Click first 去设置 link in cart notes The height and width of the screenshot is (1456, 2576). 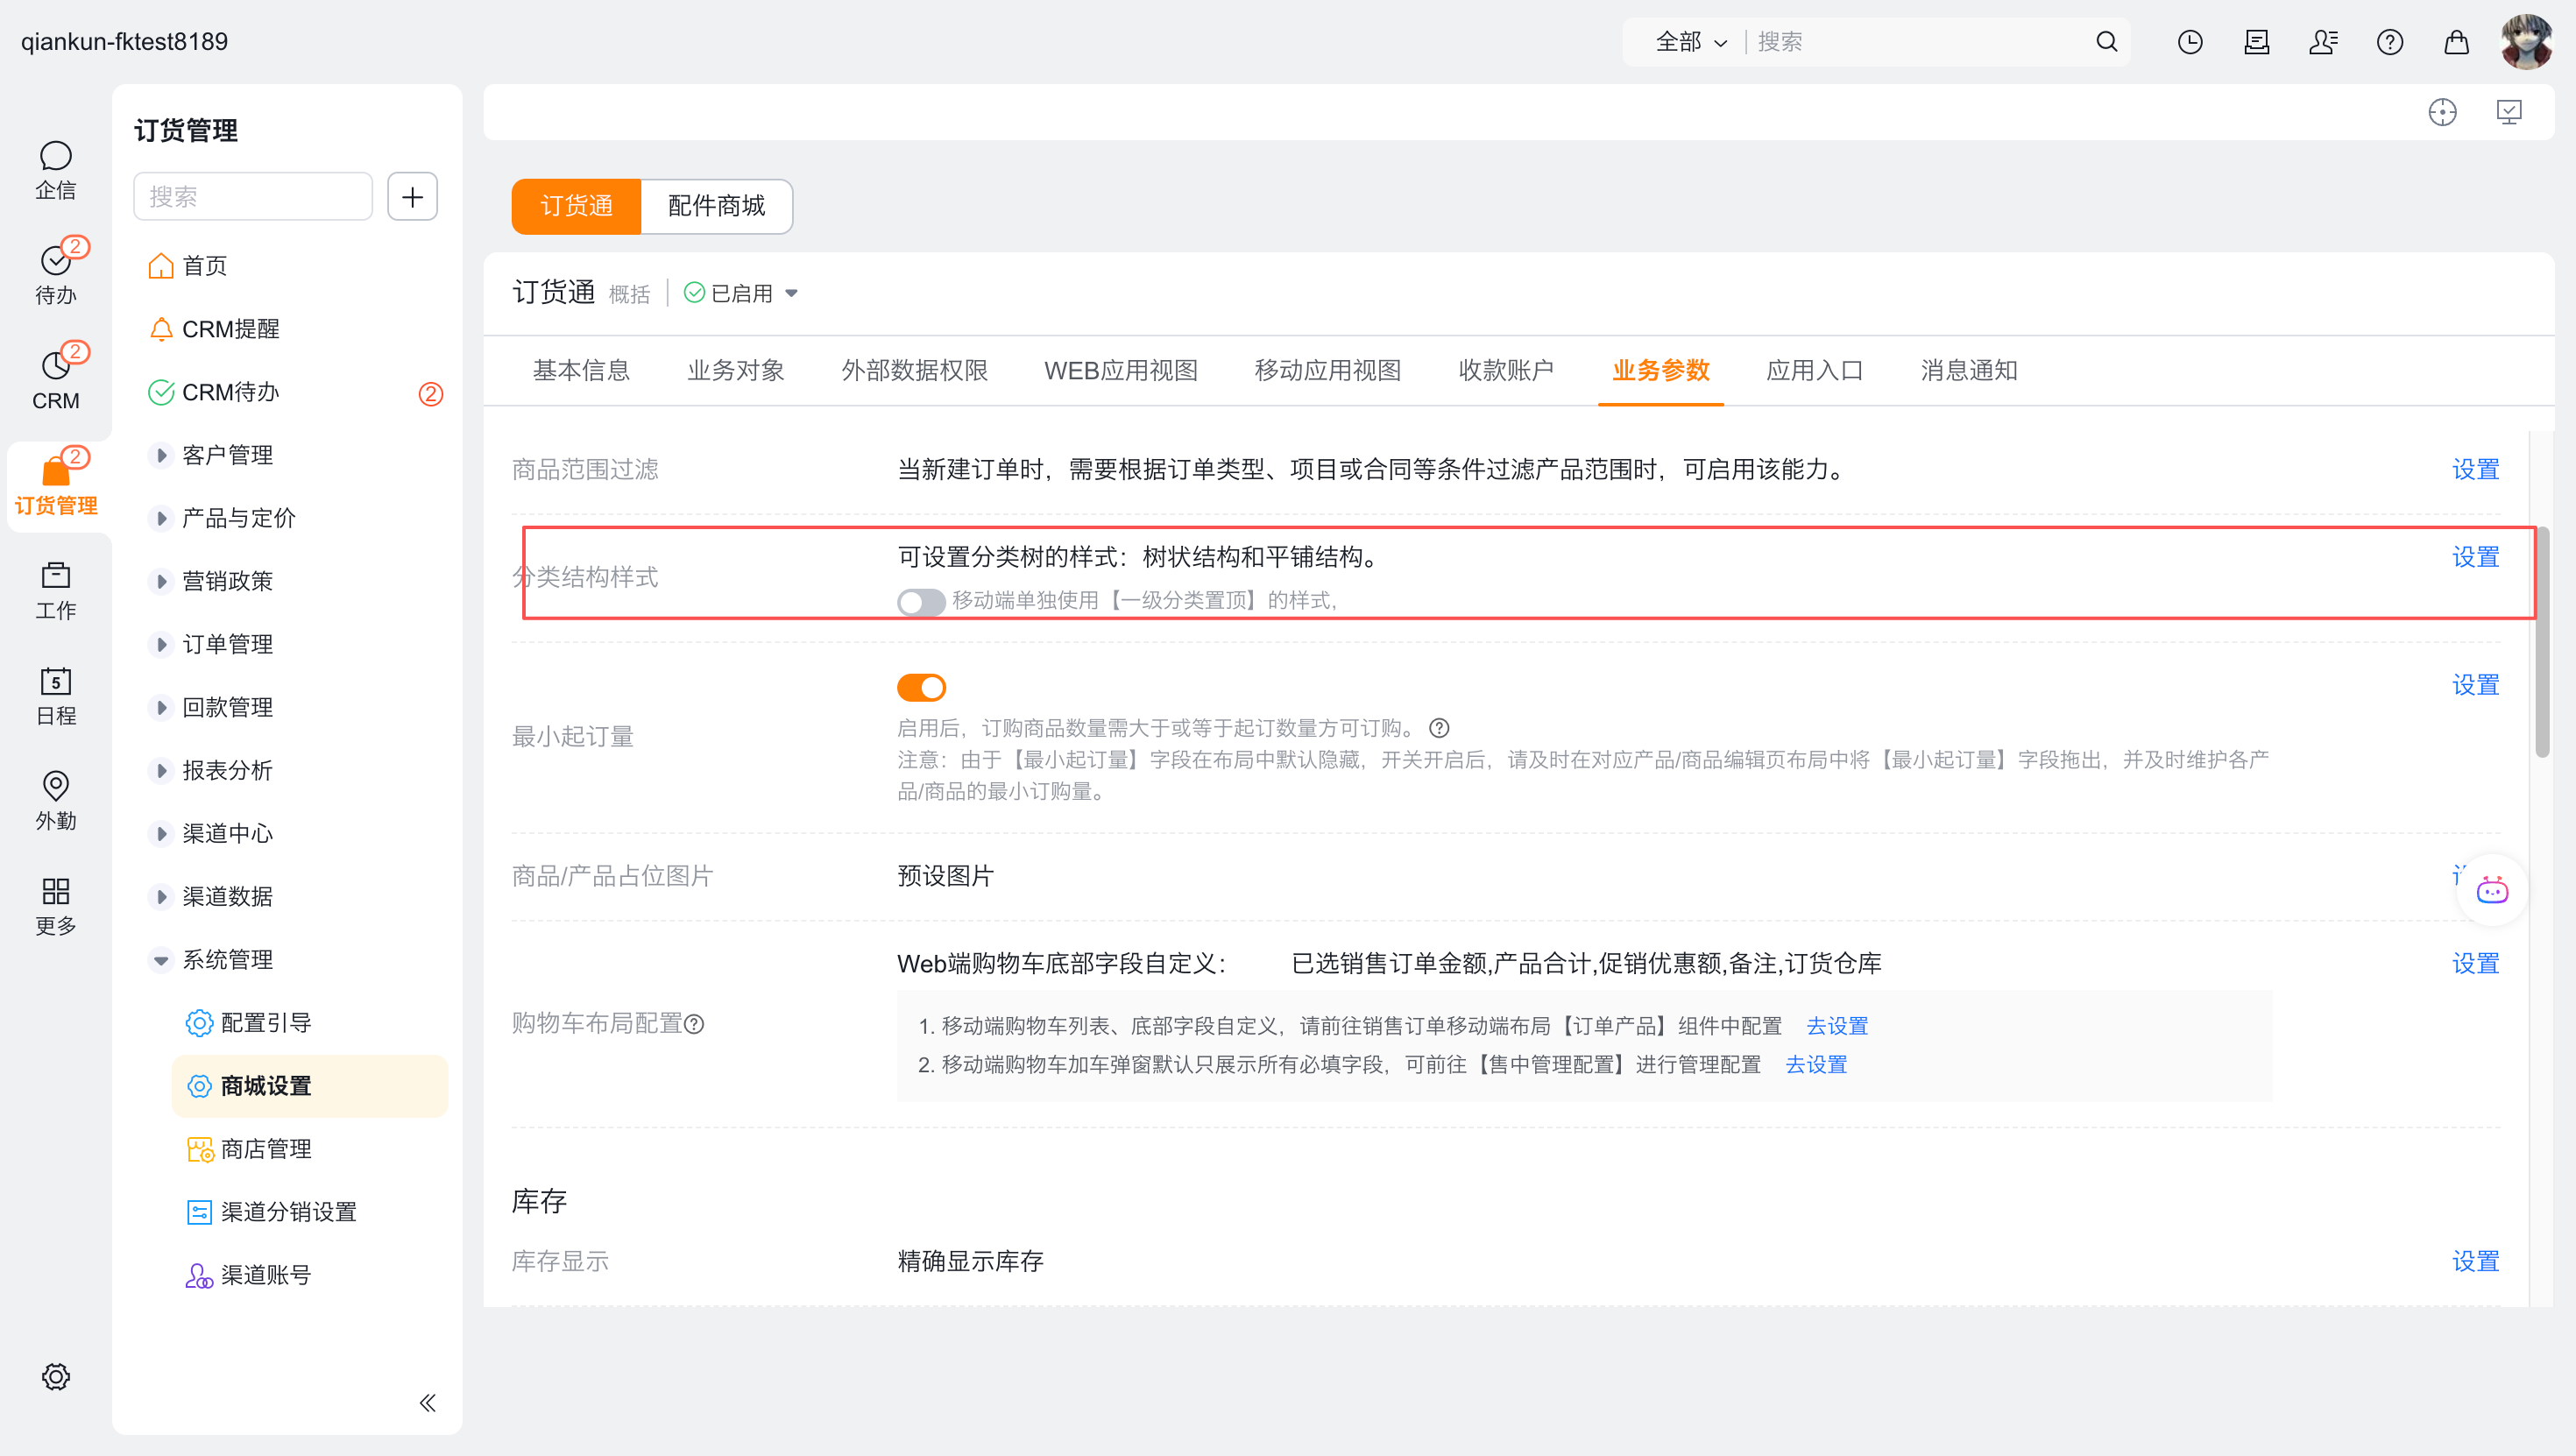coord(1836,1026)
